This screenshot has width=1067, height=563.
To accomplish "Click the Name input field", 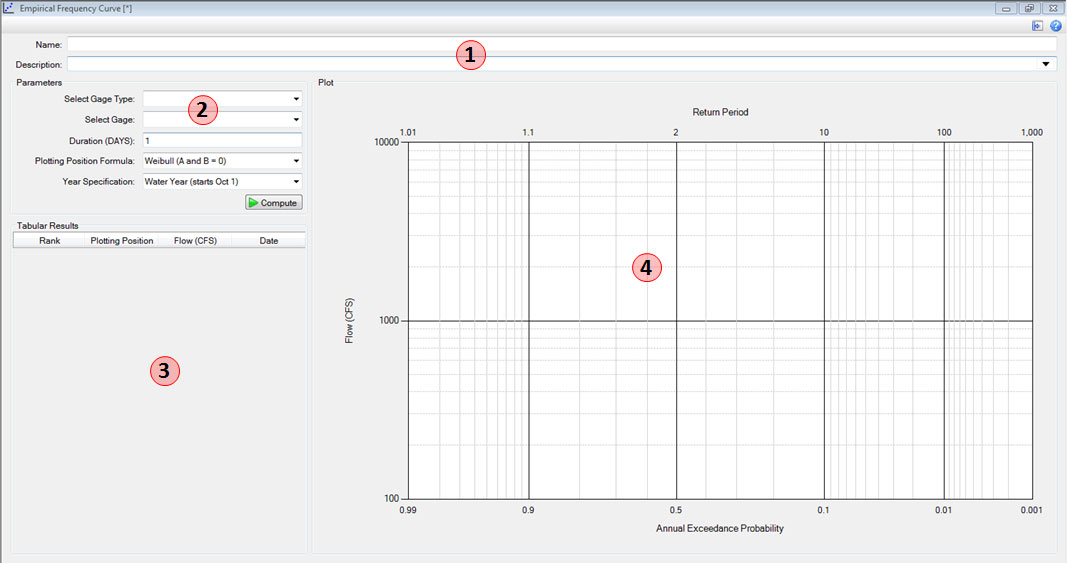I will tap(561, 44).
